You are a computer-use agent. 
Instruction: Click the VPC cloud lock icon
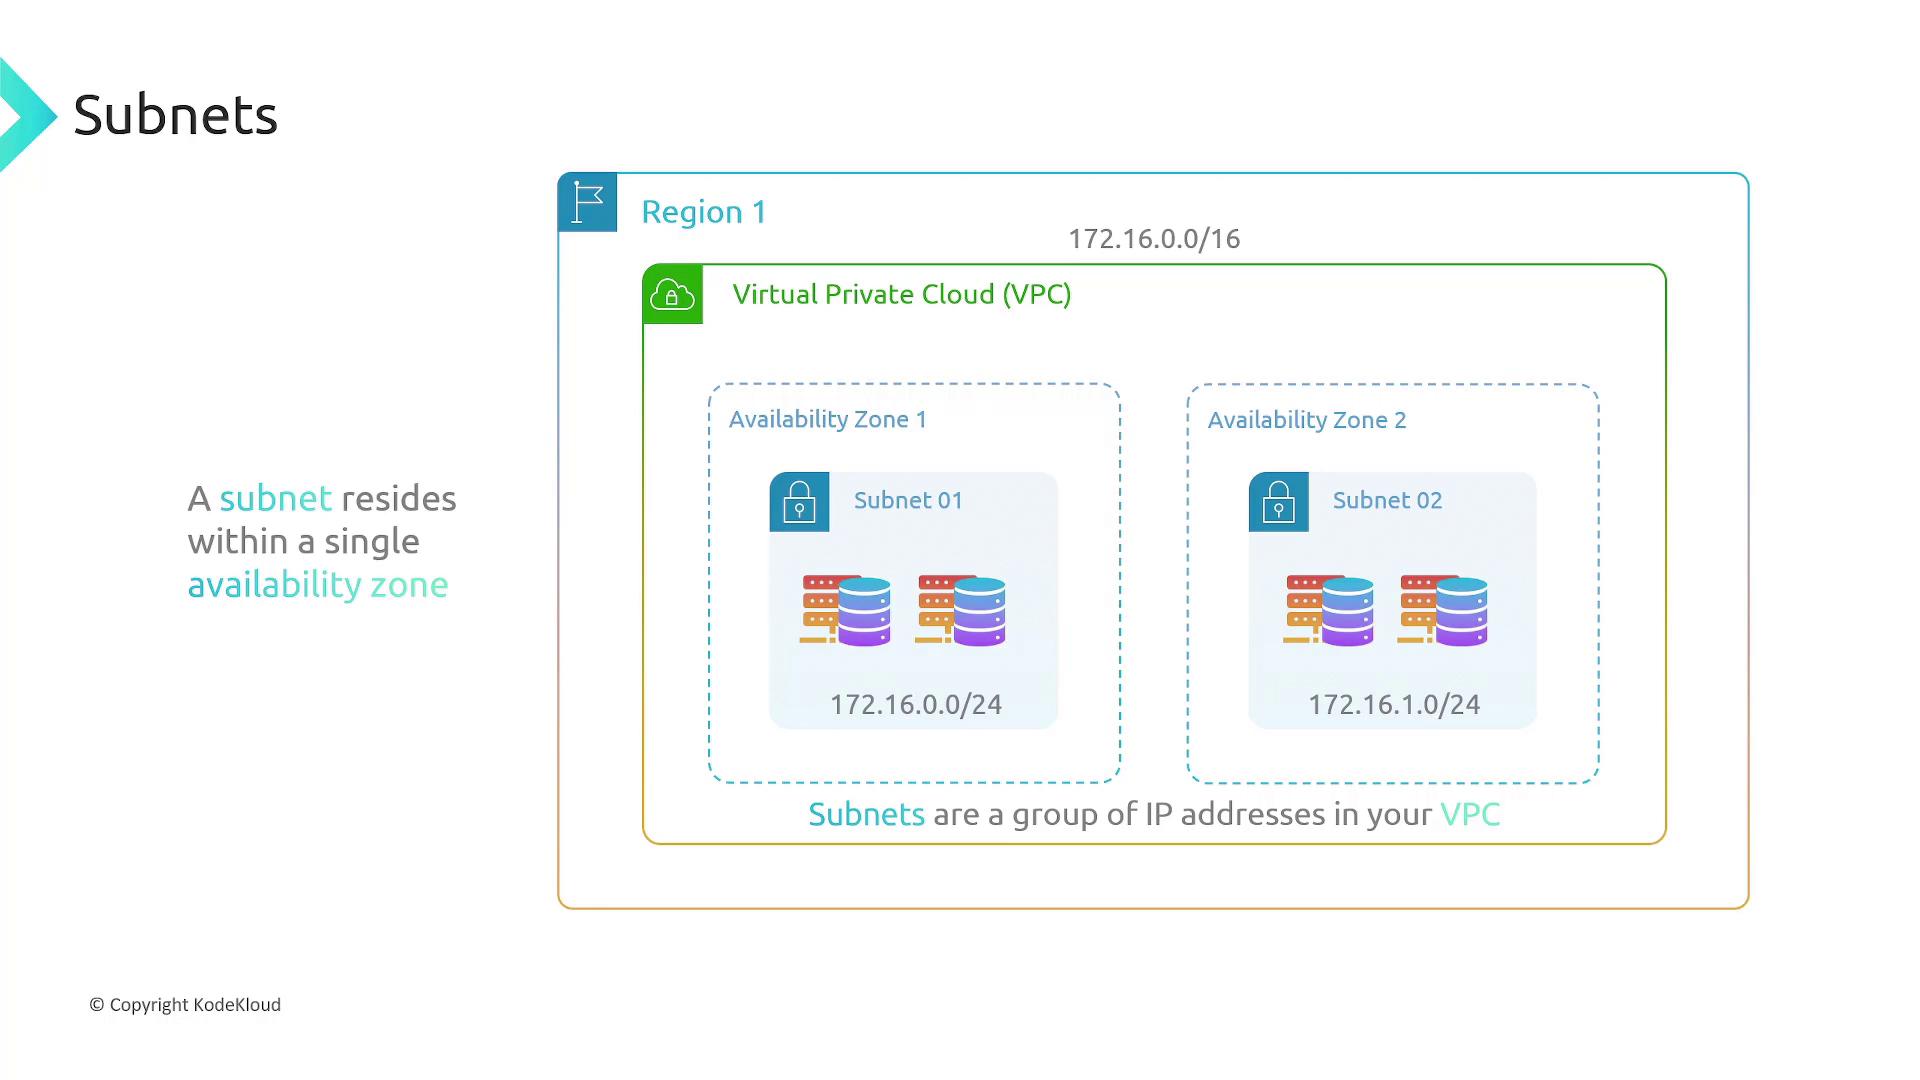[672, 295]
